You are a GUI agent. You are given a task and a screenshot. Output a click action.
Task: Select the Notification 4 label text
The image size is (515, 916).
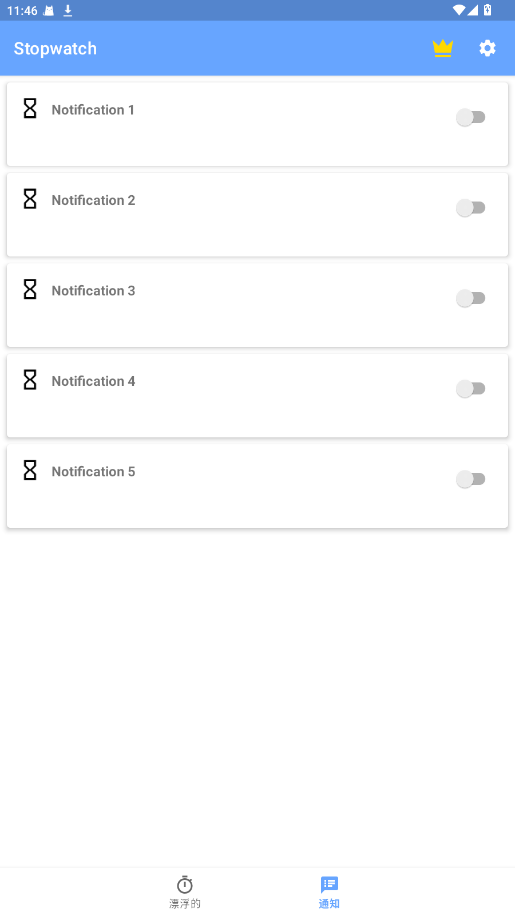click(x=93, y=381)
